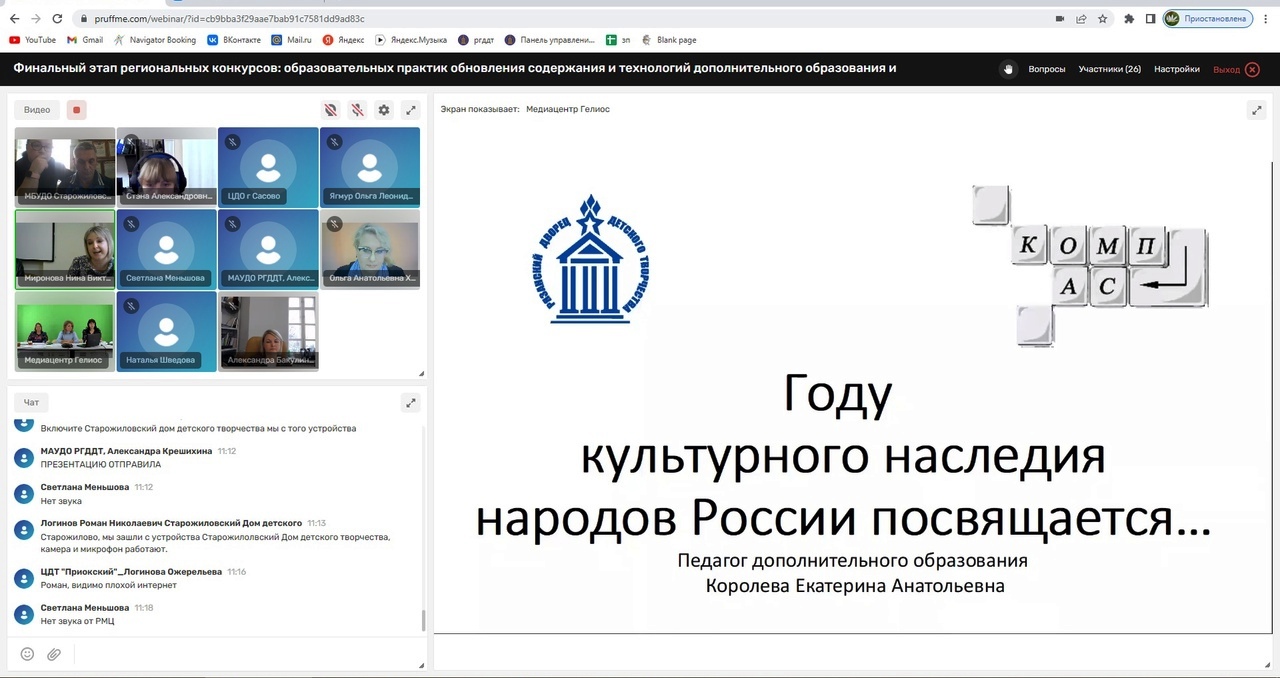Expand the shared screen to fullscreen
Image resolution: width=1280 pixels, height=678 pixels.
click(1256, 110)
